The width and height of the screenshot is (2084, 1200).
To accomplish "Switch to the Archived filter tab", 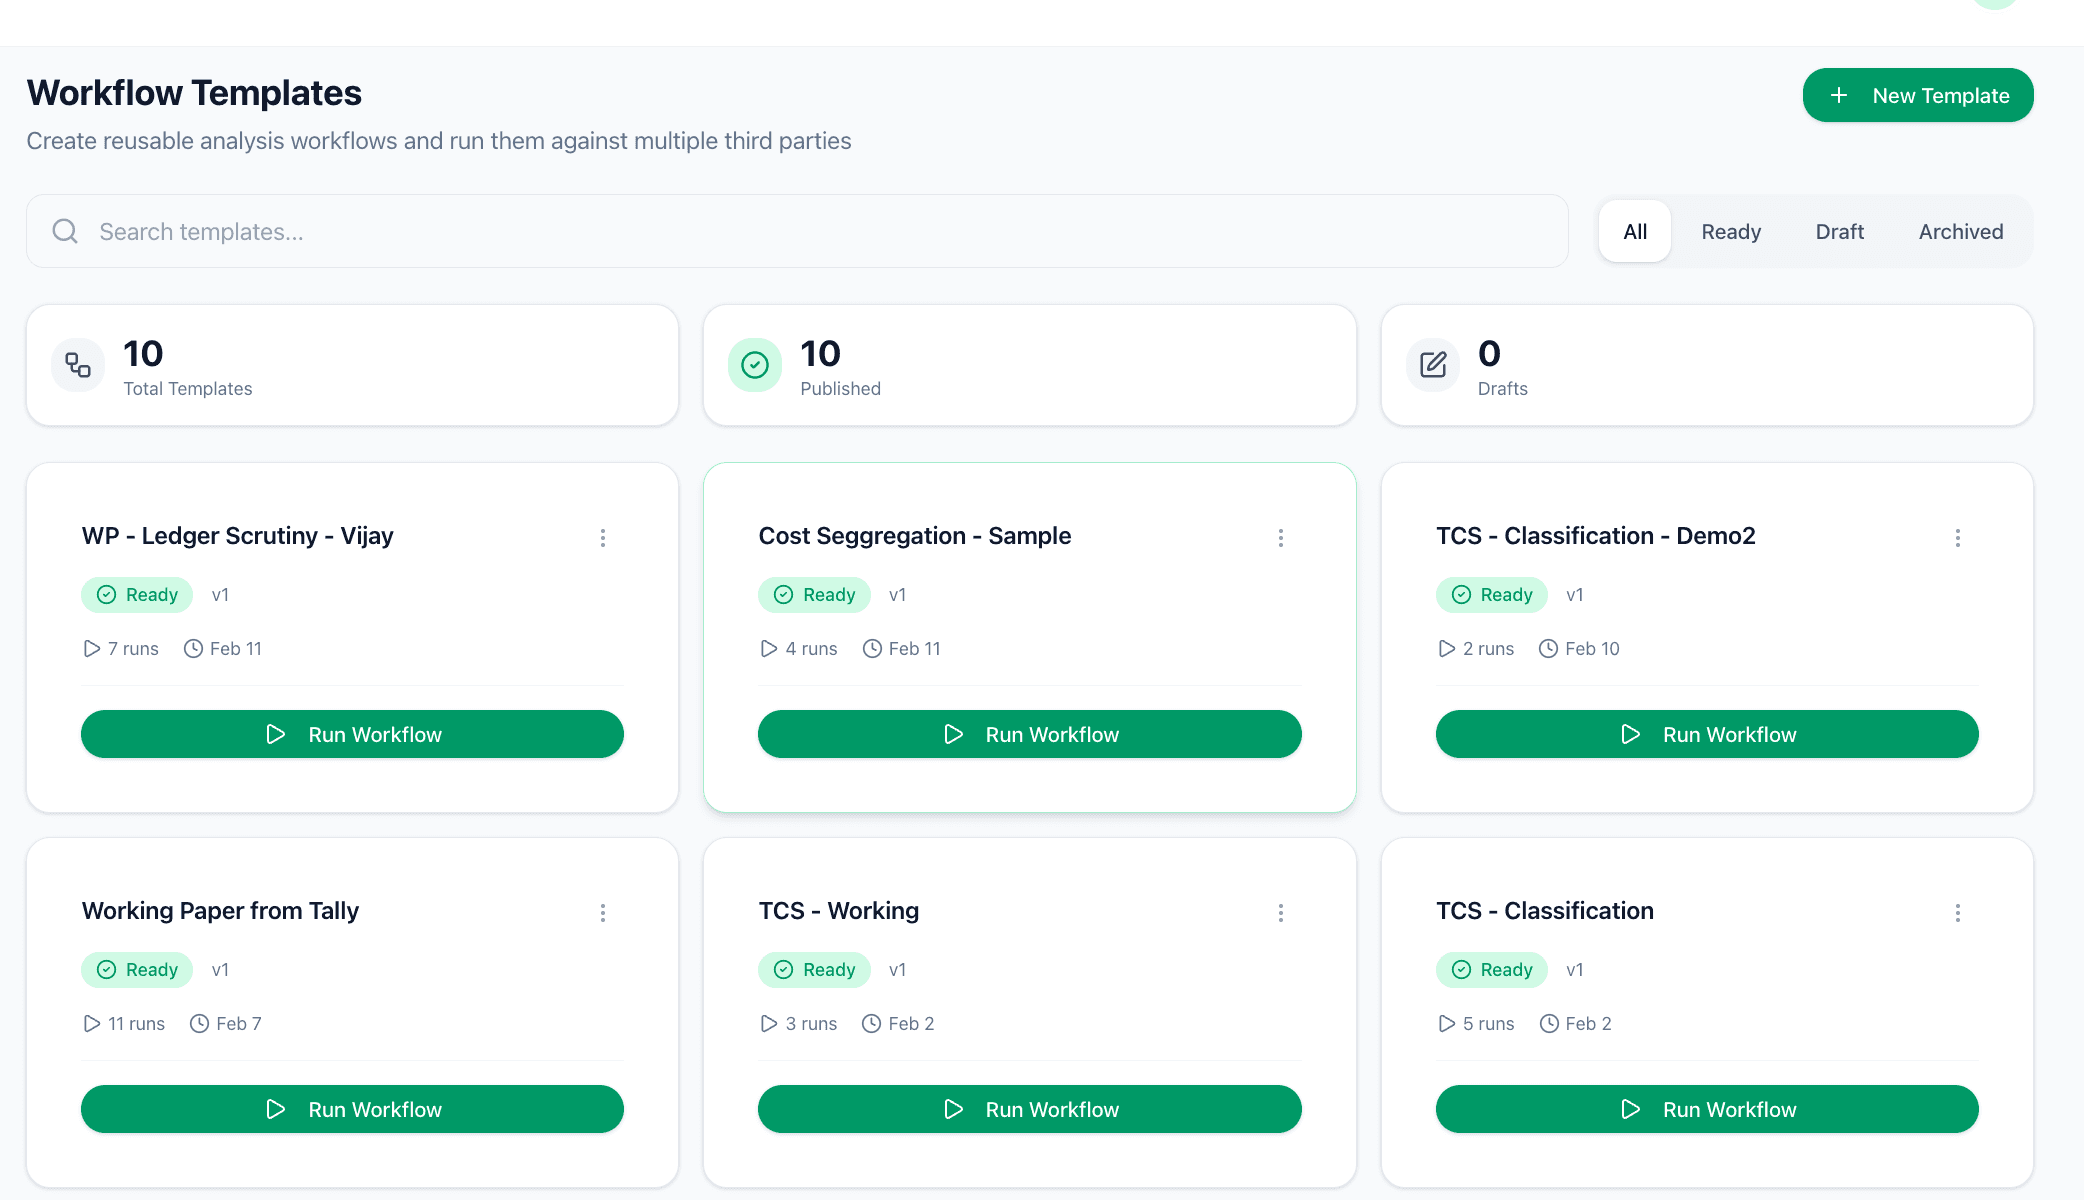I will [1960, 231].
